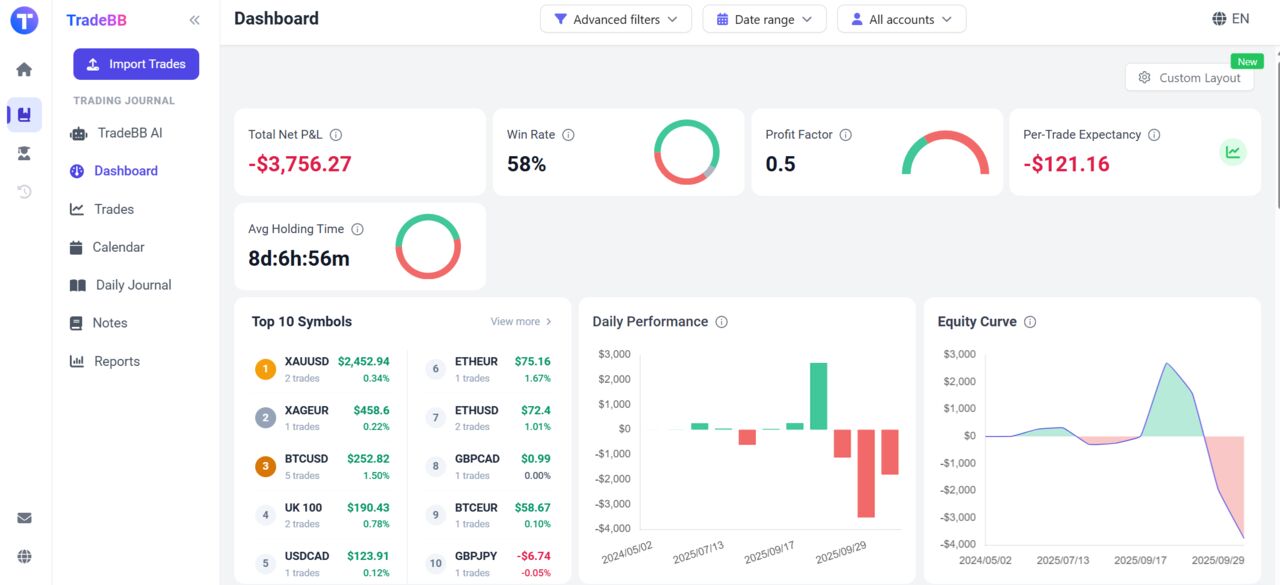Image resolution: width=1280 pixels, height=585 pixels.
Task: Click the rank 2 gray badge
Action: pyautogui.click(x=265, y=418)
